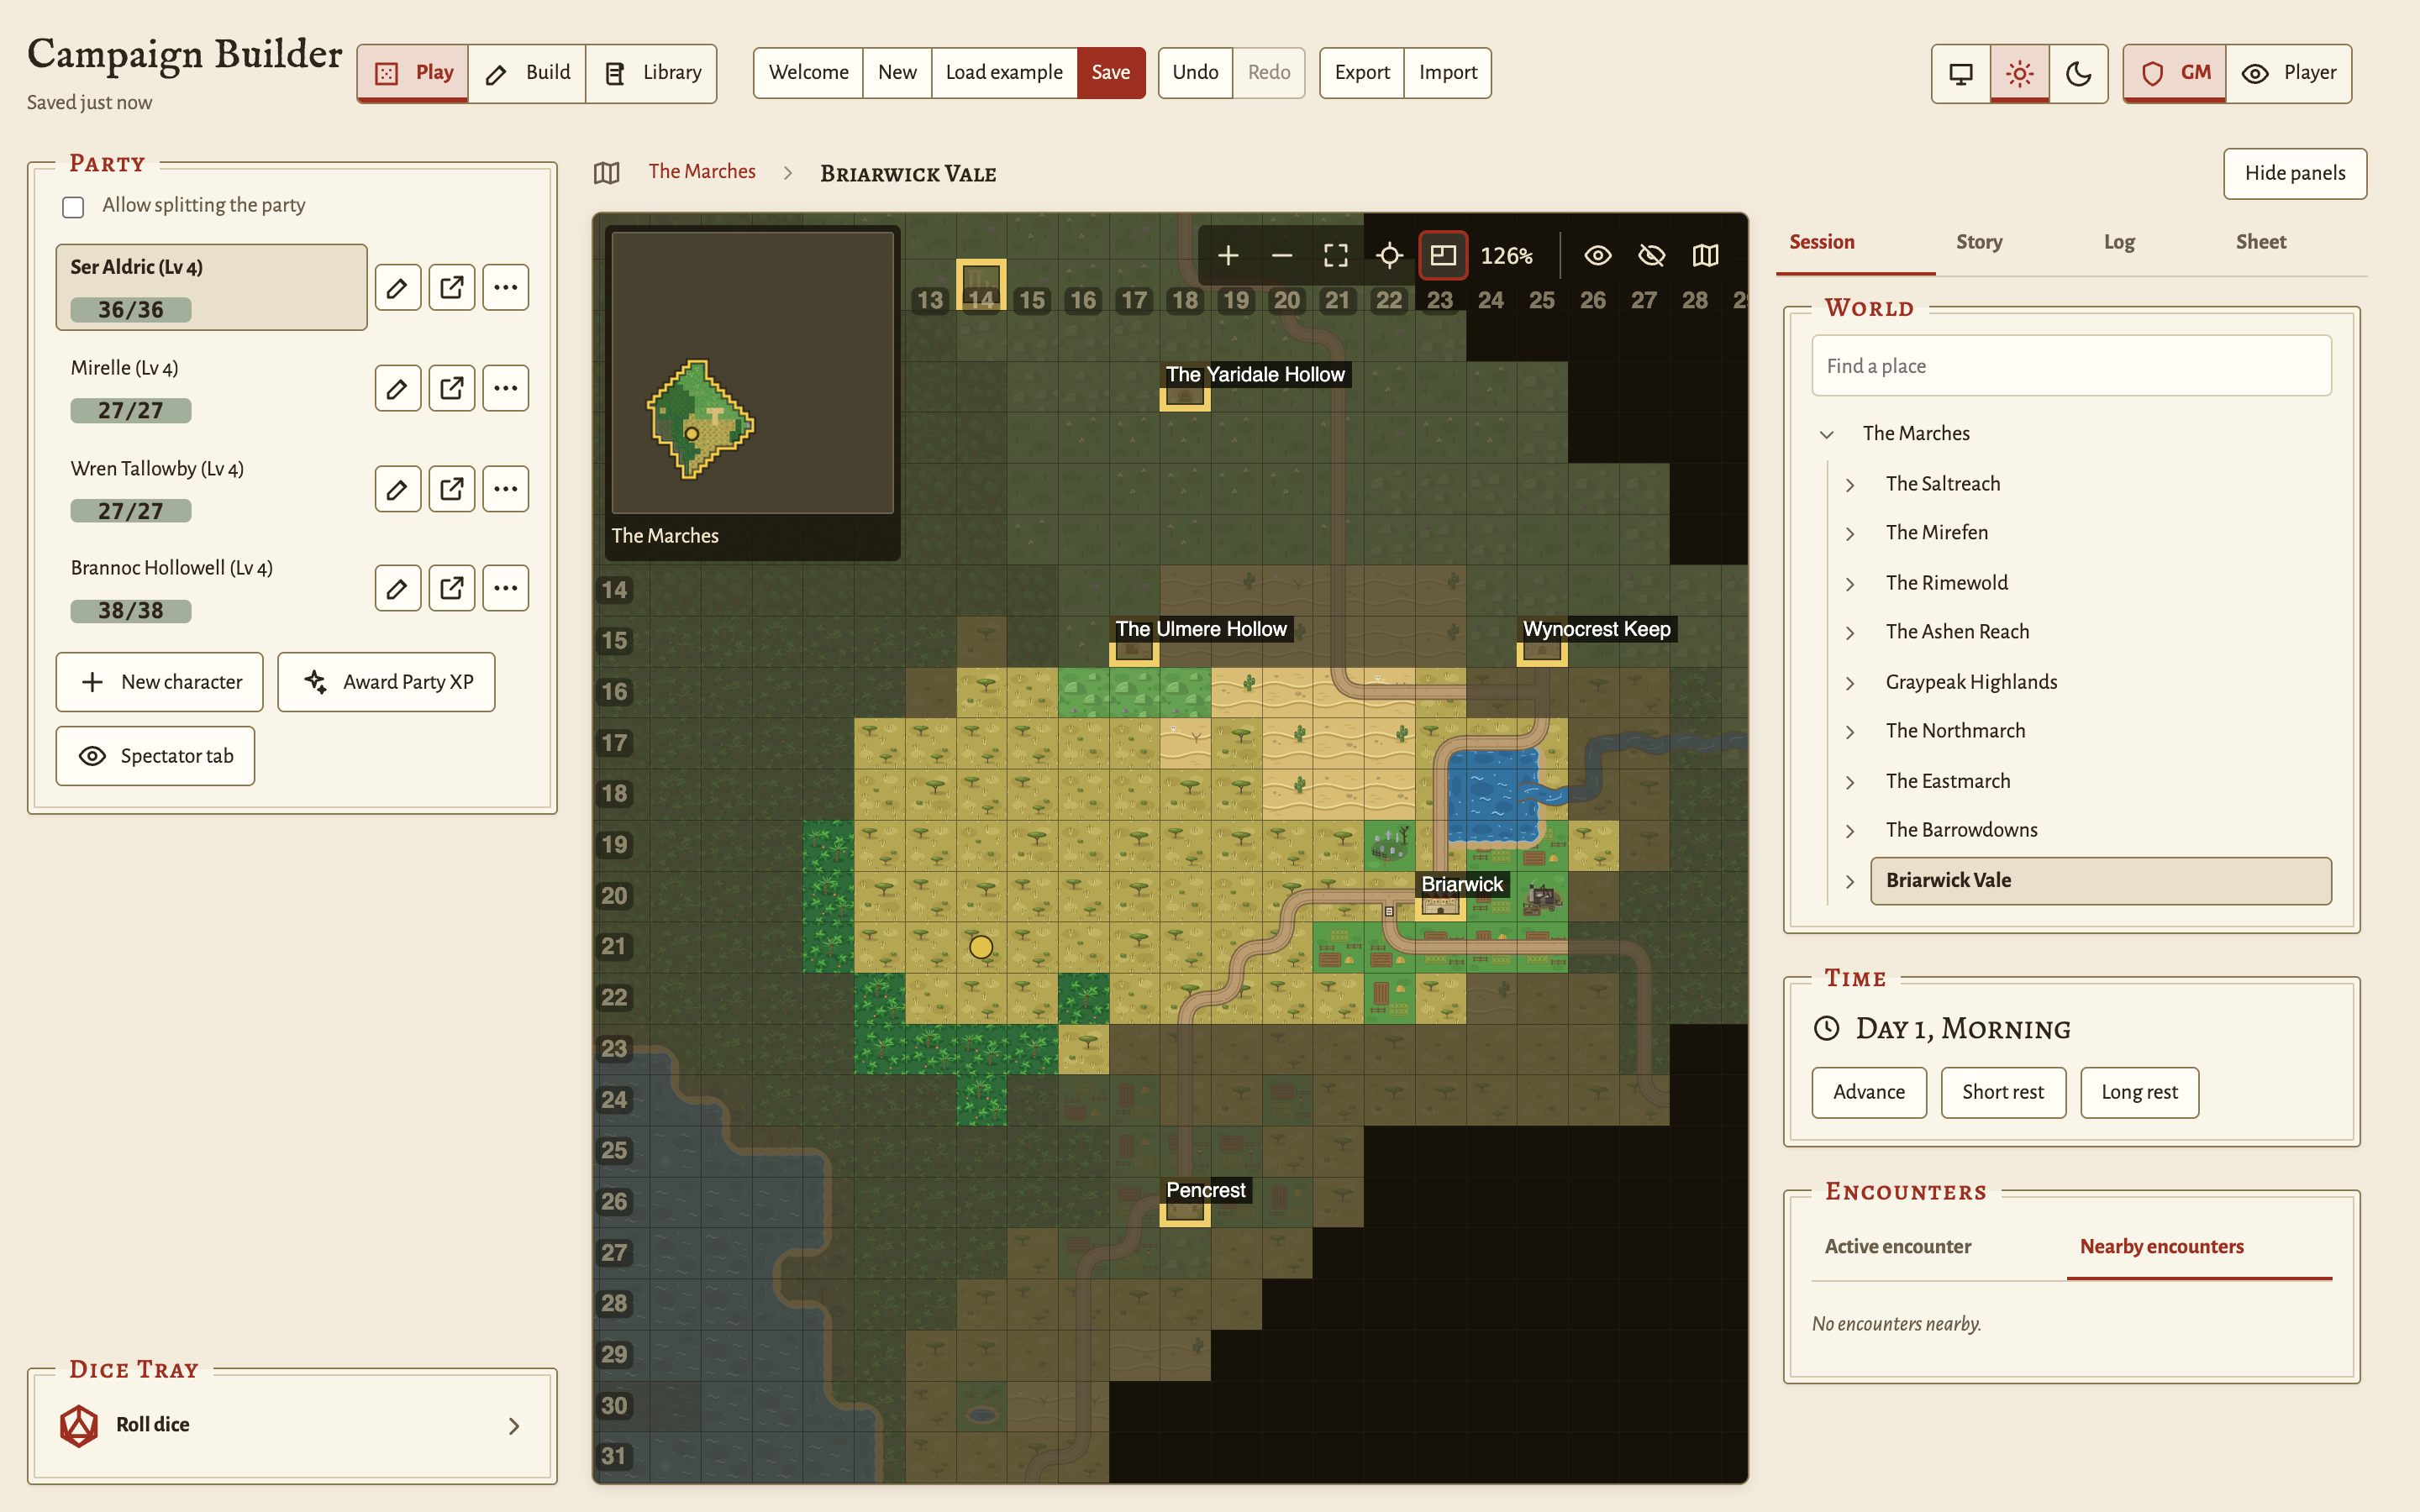
Task: Open the Story tab
Action: point(1979,242)
